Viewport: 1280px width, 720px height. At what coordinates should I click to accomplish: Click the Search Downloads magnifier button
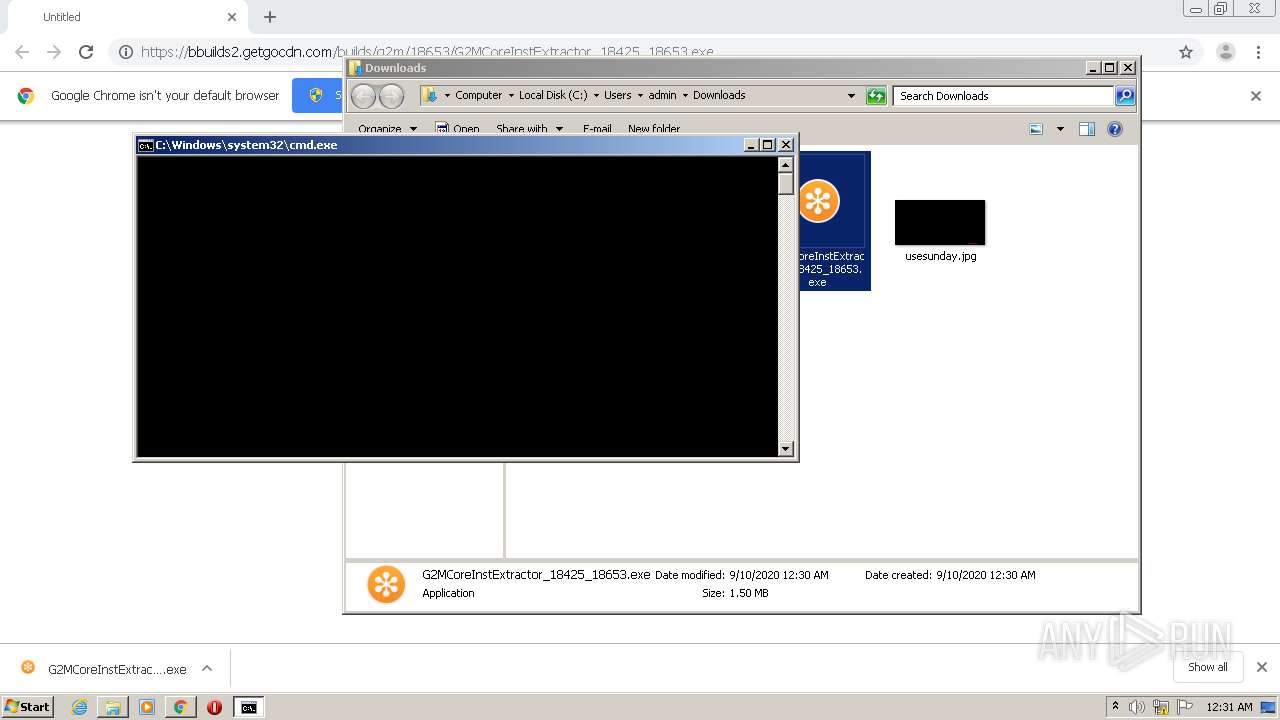pos(1125,96)
